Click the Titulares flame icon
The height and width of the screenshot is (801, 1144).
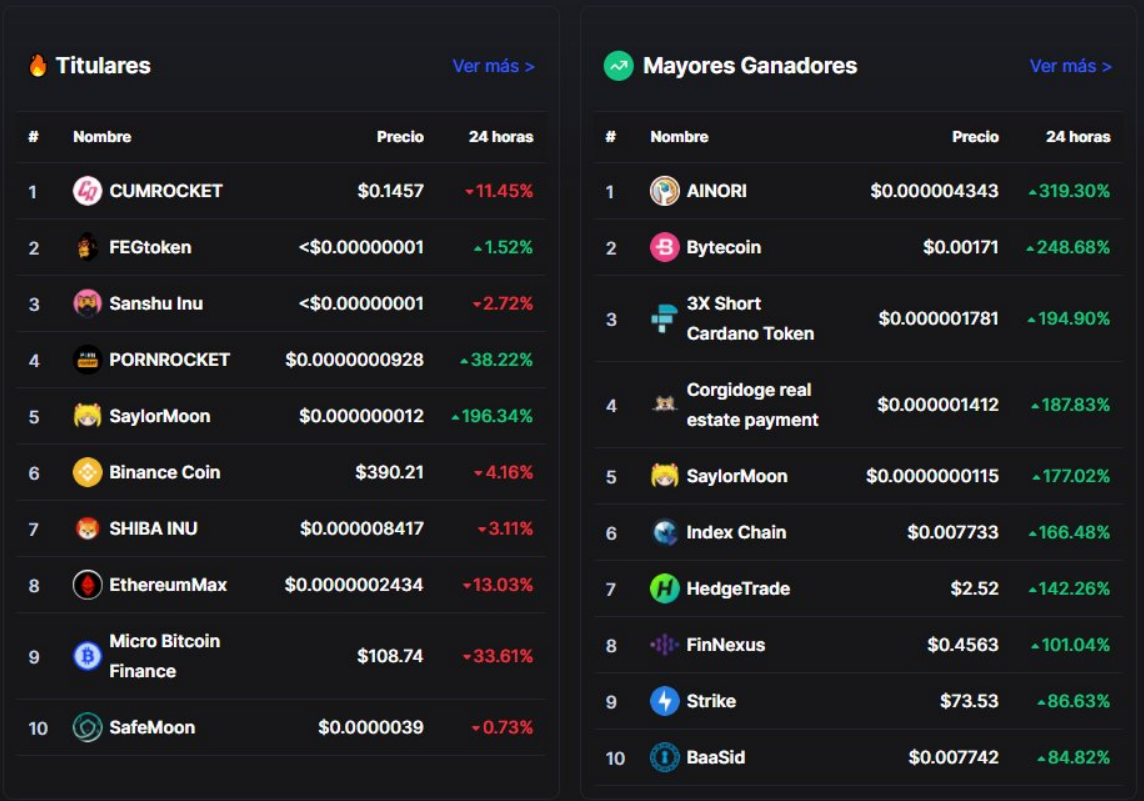pos(37,66)
